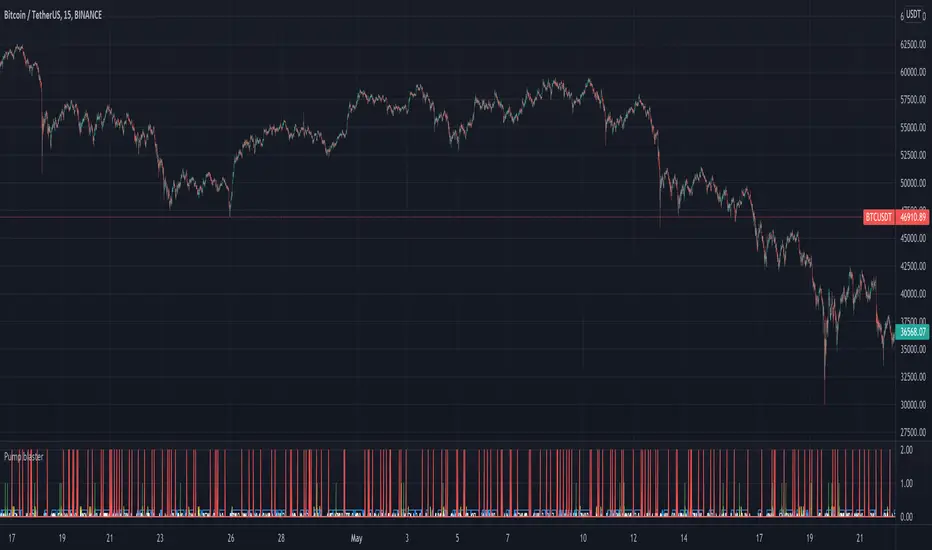This screenshot has width=932, height=550.
Task: Select date 14 on the time axis
Action: pos(685,536)
